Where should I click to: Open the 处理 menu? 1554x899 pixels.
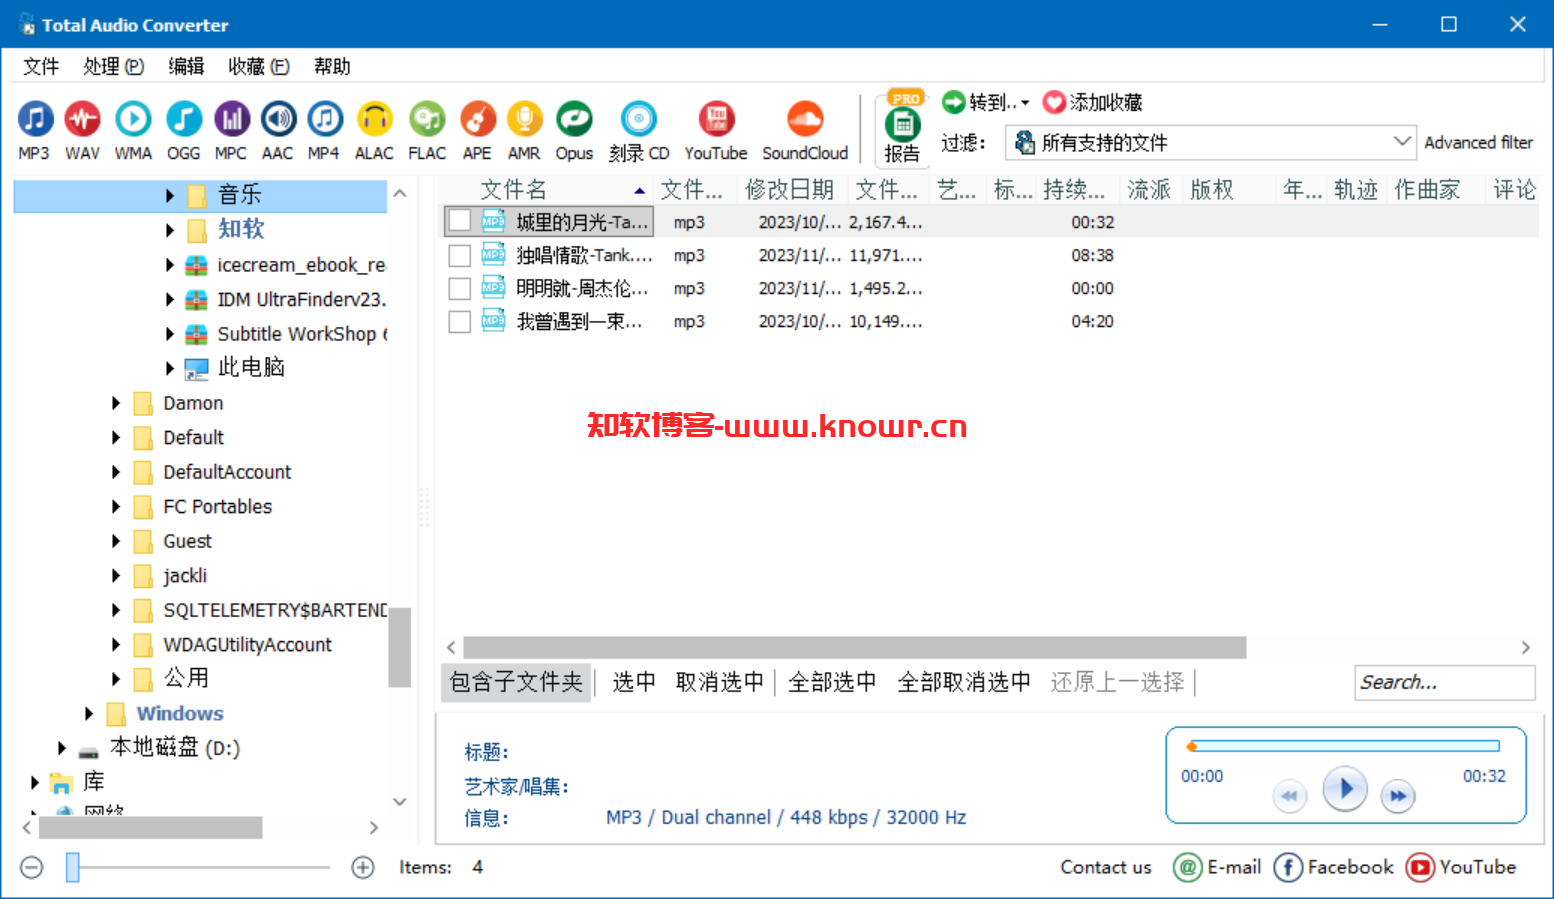point(114,66)
